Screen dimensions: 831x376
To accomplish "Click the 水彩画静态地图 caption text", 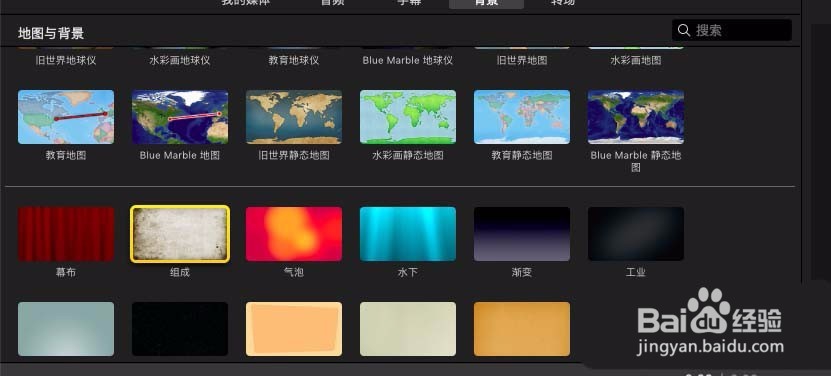I will point(408,155).
